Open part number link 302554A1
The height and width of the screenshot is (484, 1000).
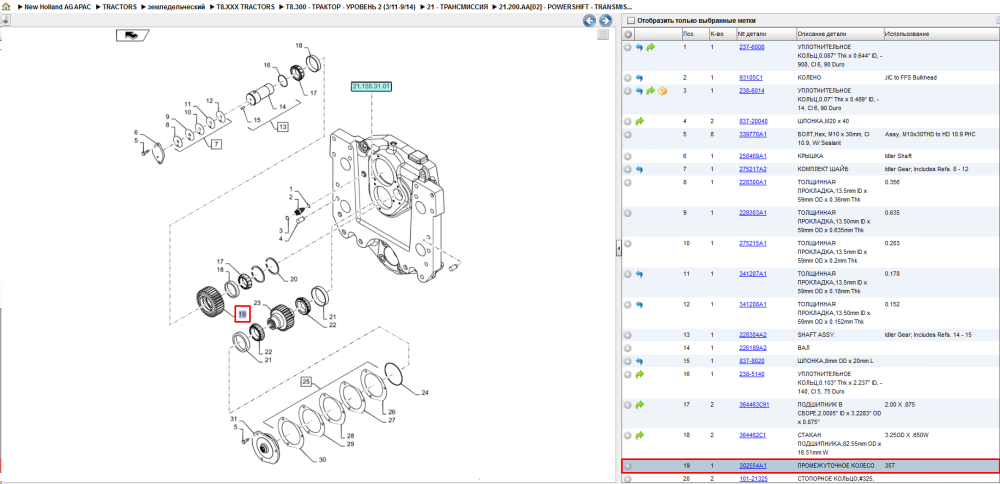(753, 466)
